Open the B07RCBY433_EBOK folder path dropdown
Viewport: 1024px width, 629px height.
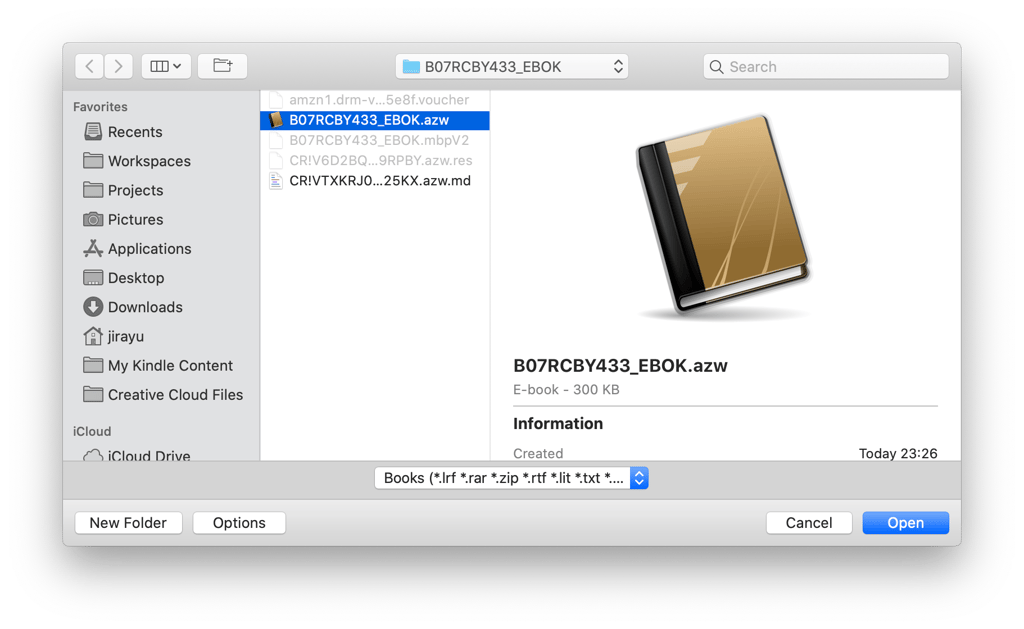click(x=512, y=67)
